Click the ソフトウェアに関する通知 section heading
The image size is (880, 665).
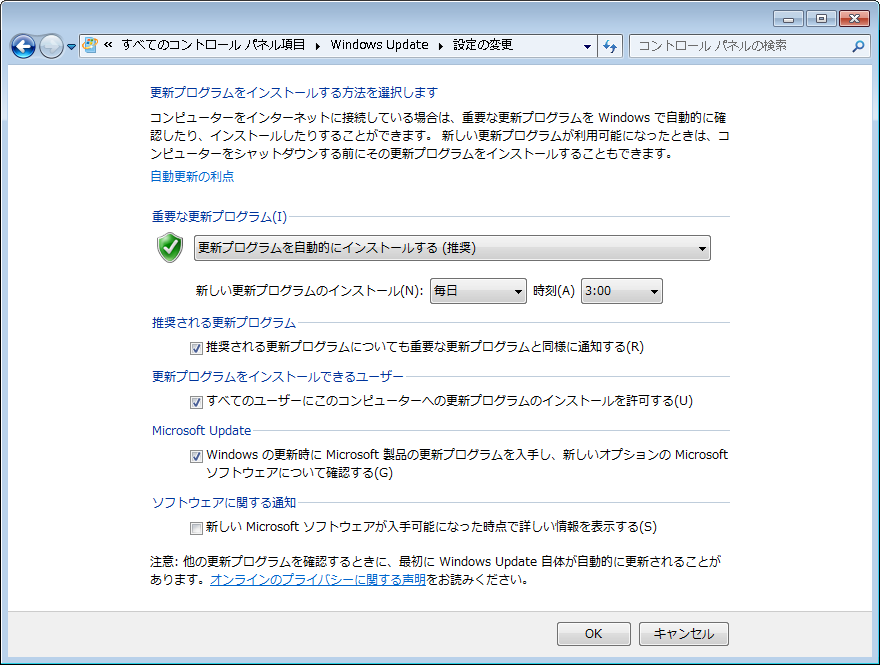224,502
